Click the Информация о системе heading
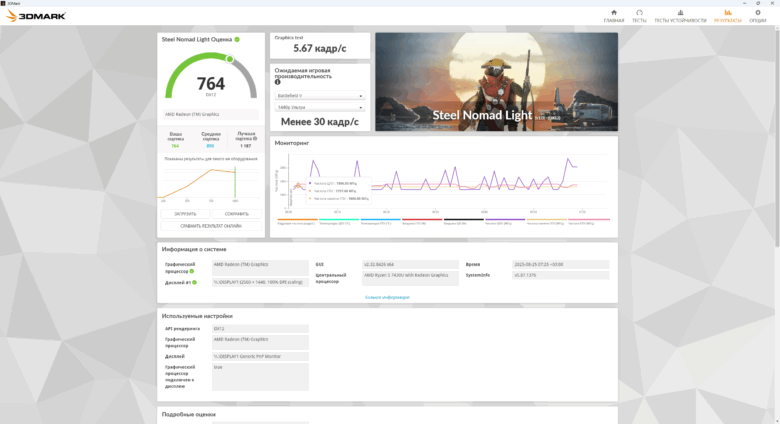This screenshot has height=424, width=780. pos(194,249)
